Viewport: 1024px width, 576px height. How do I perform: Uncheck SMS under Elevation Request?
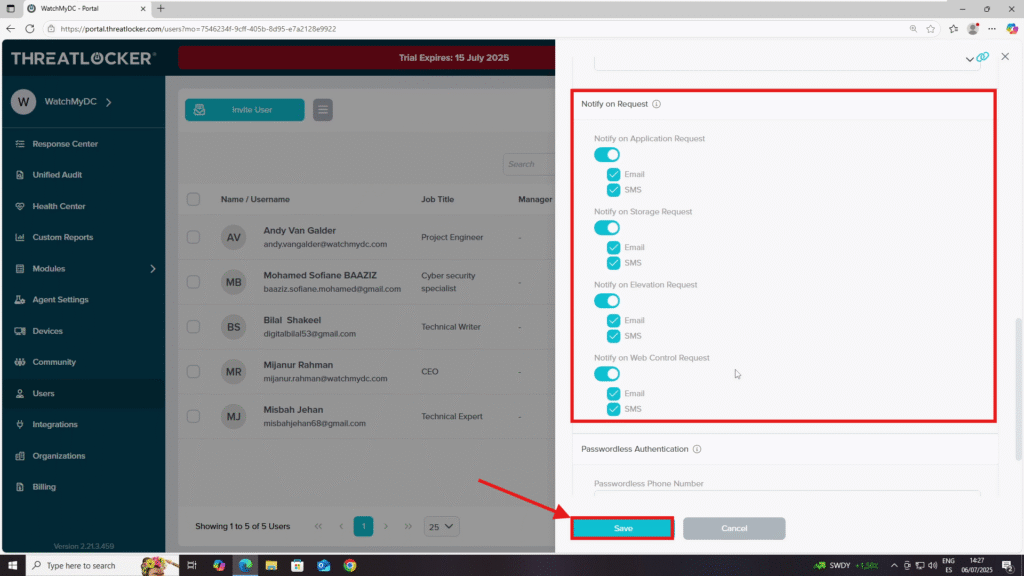[x=613, y=336]
